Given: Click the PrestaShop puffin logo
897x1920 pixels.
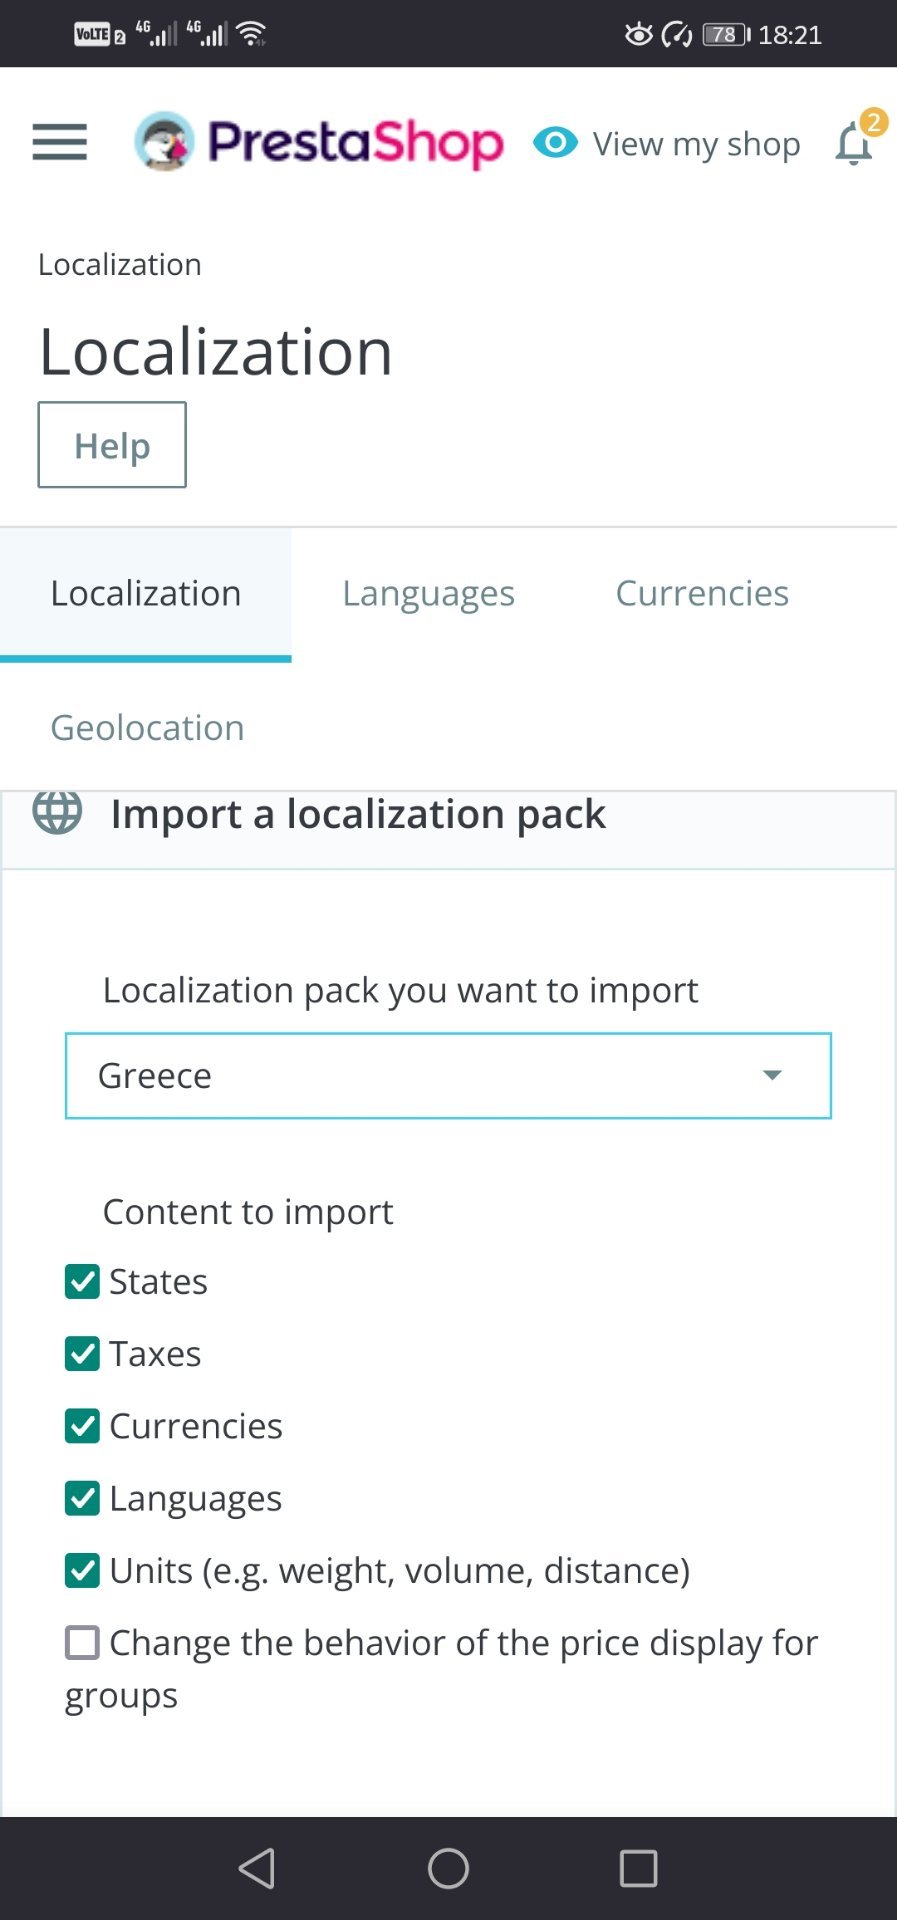Looking at the screenshot, I should (164, 141).
